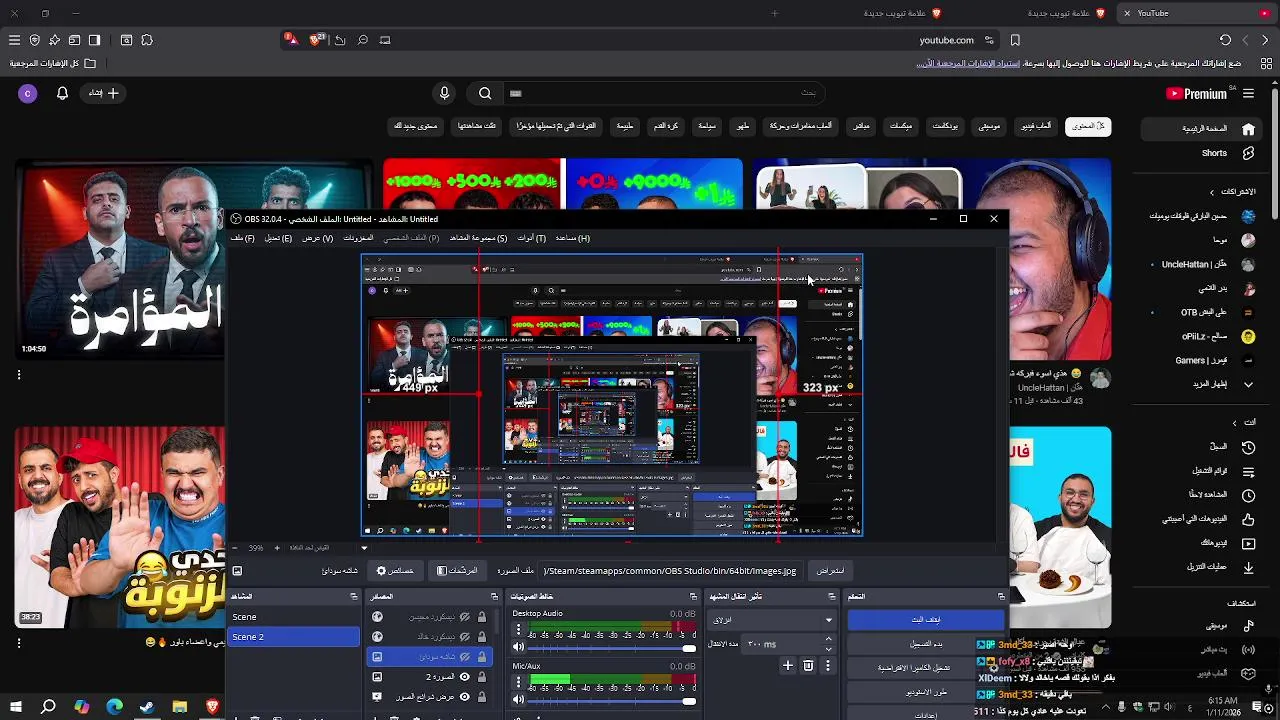Open the OBS preview zoom dropdown arrow

[x=364, y=548]
